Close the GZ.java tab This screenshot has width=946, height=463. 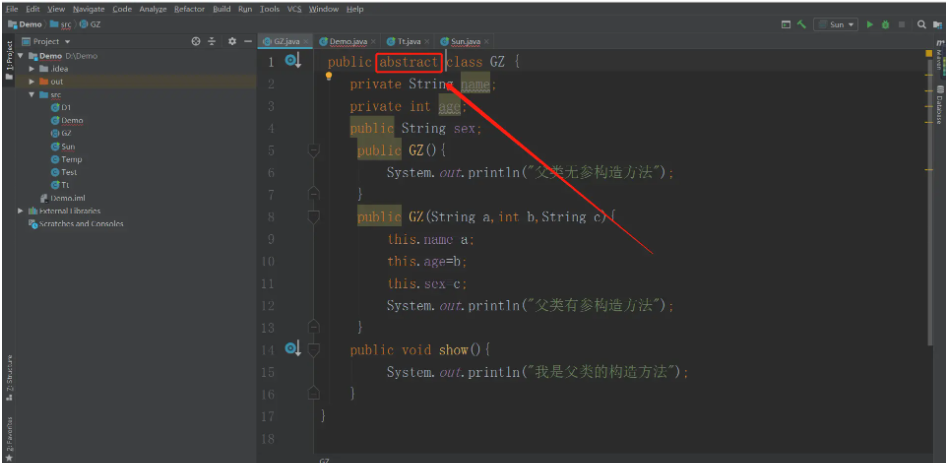pos(306,42)
